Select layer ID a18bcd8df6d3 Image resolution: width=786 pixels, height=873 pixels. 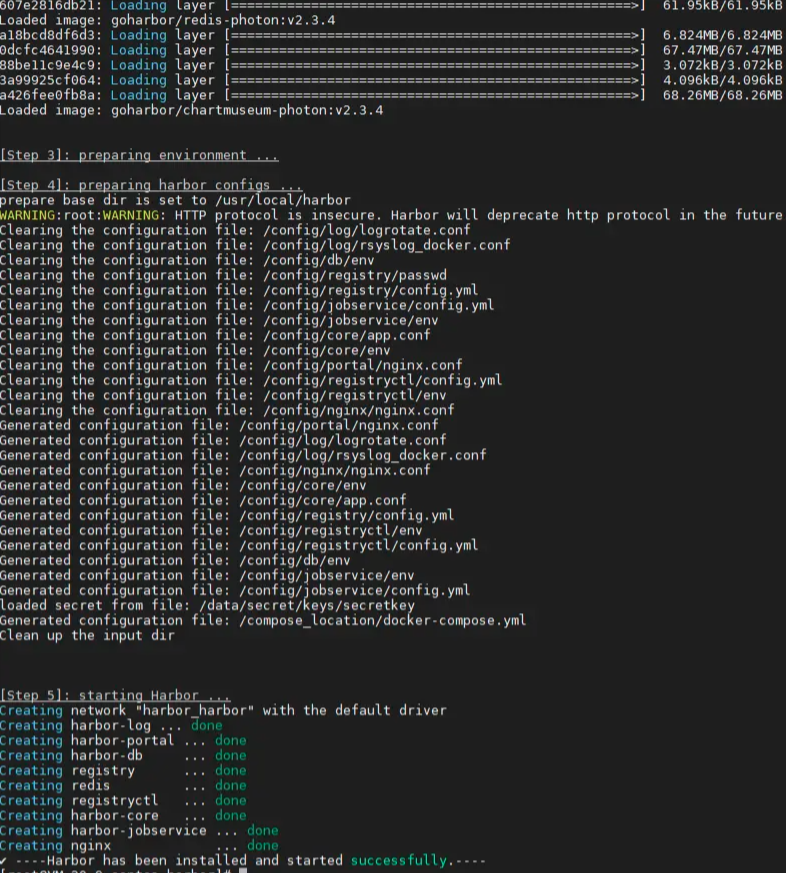point(47,36)
